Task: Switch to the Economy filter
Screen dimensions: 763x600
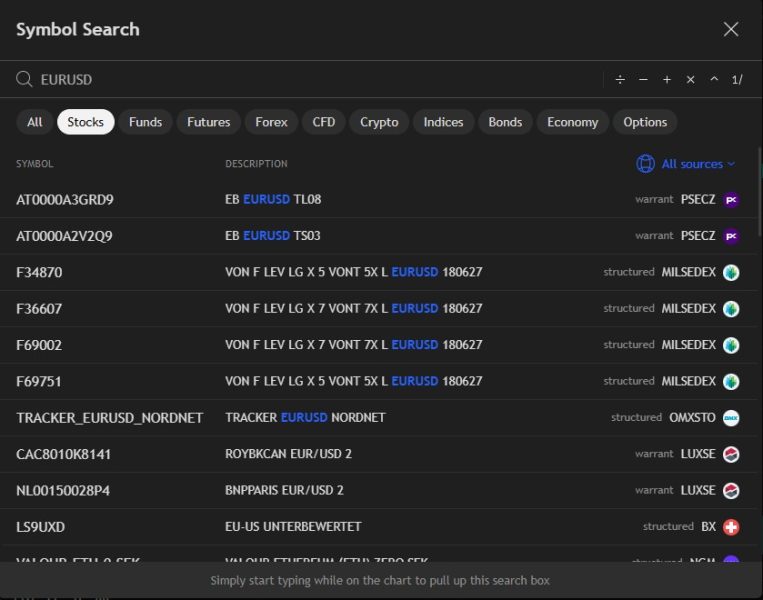Action: tap(573, 122)
